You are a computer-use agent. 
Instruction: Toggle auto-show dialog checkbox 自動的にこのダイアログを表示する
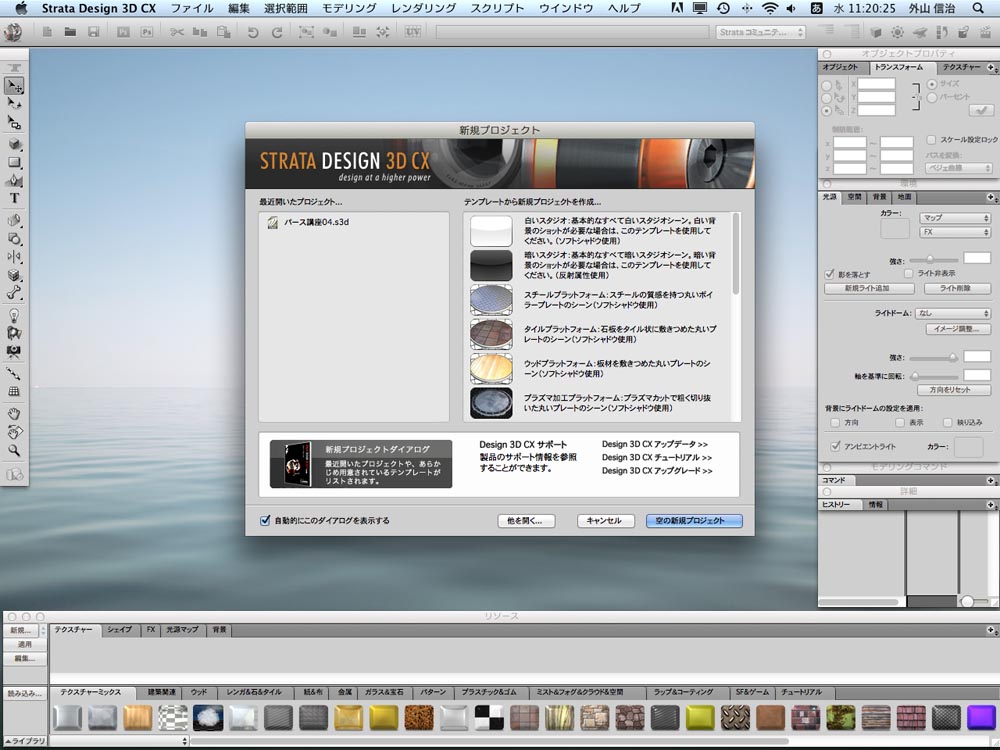click(265, 520)
